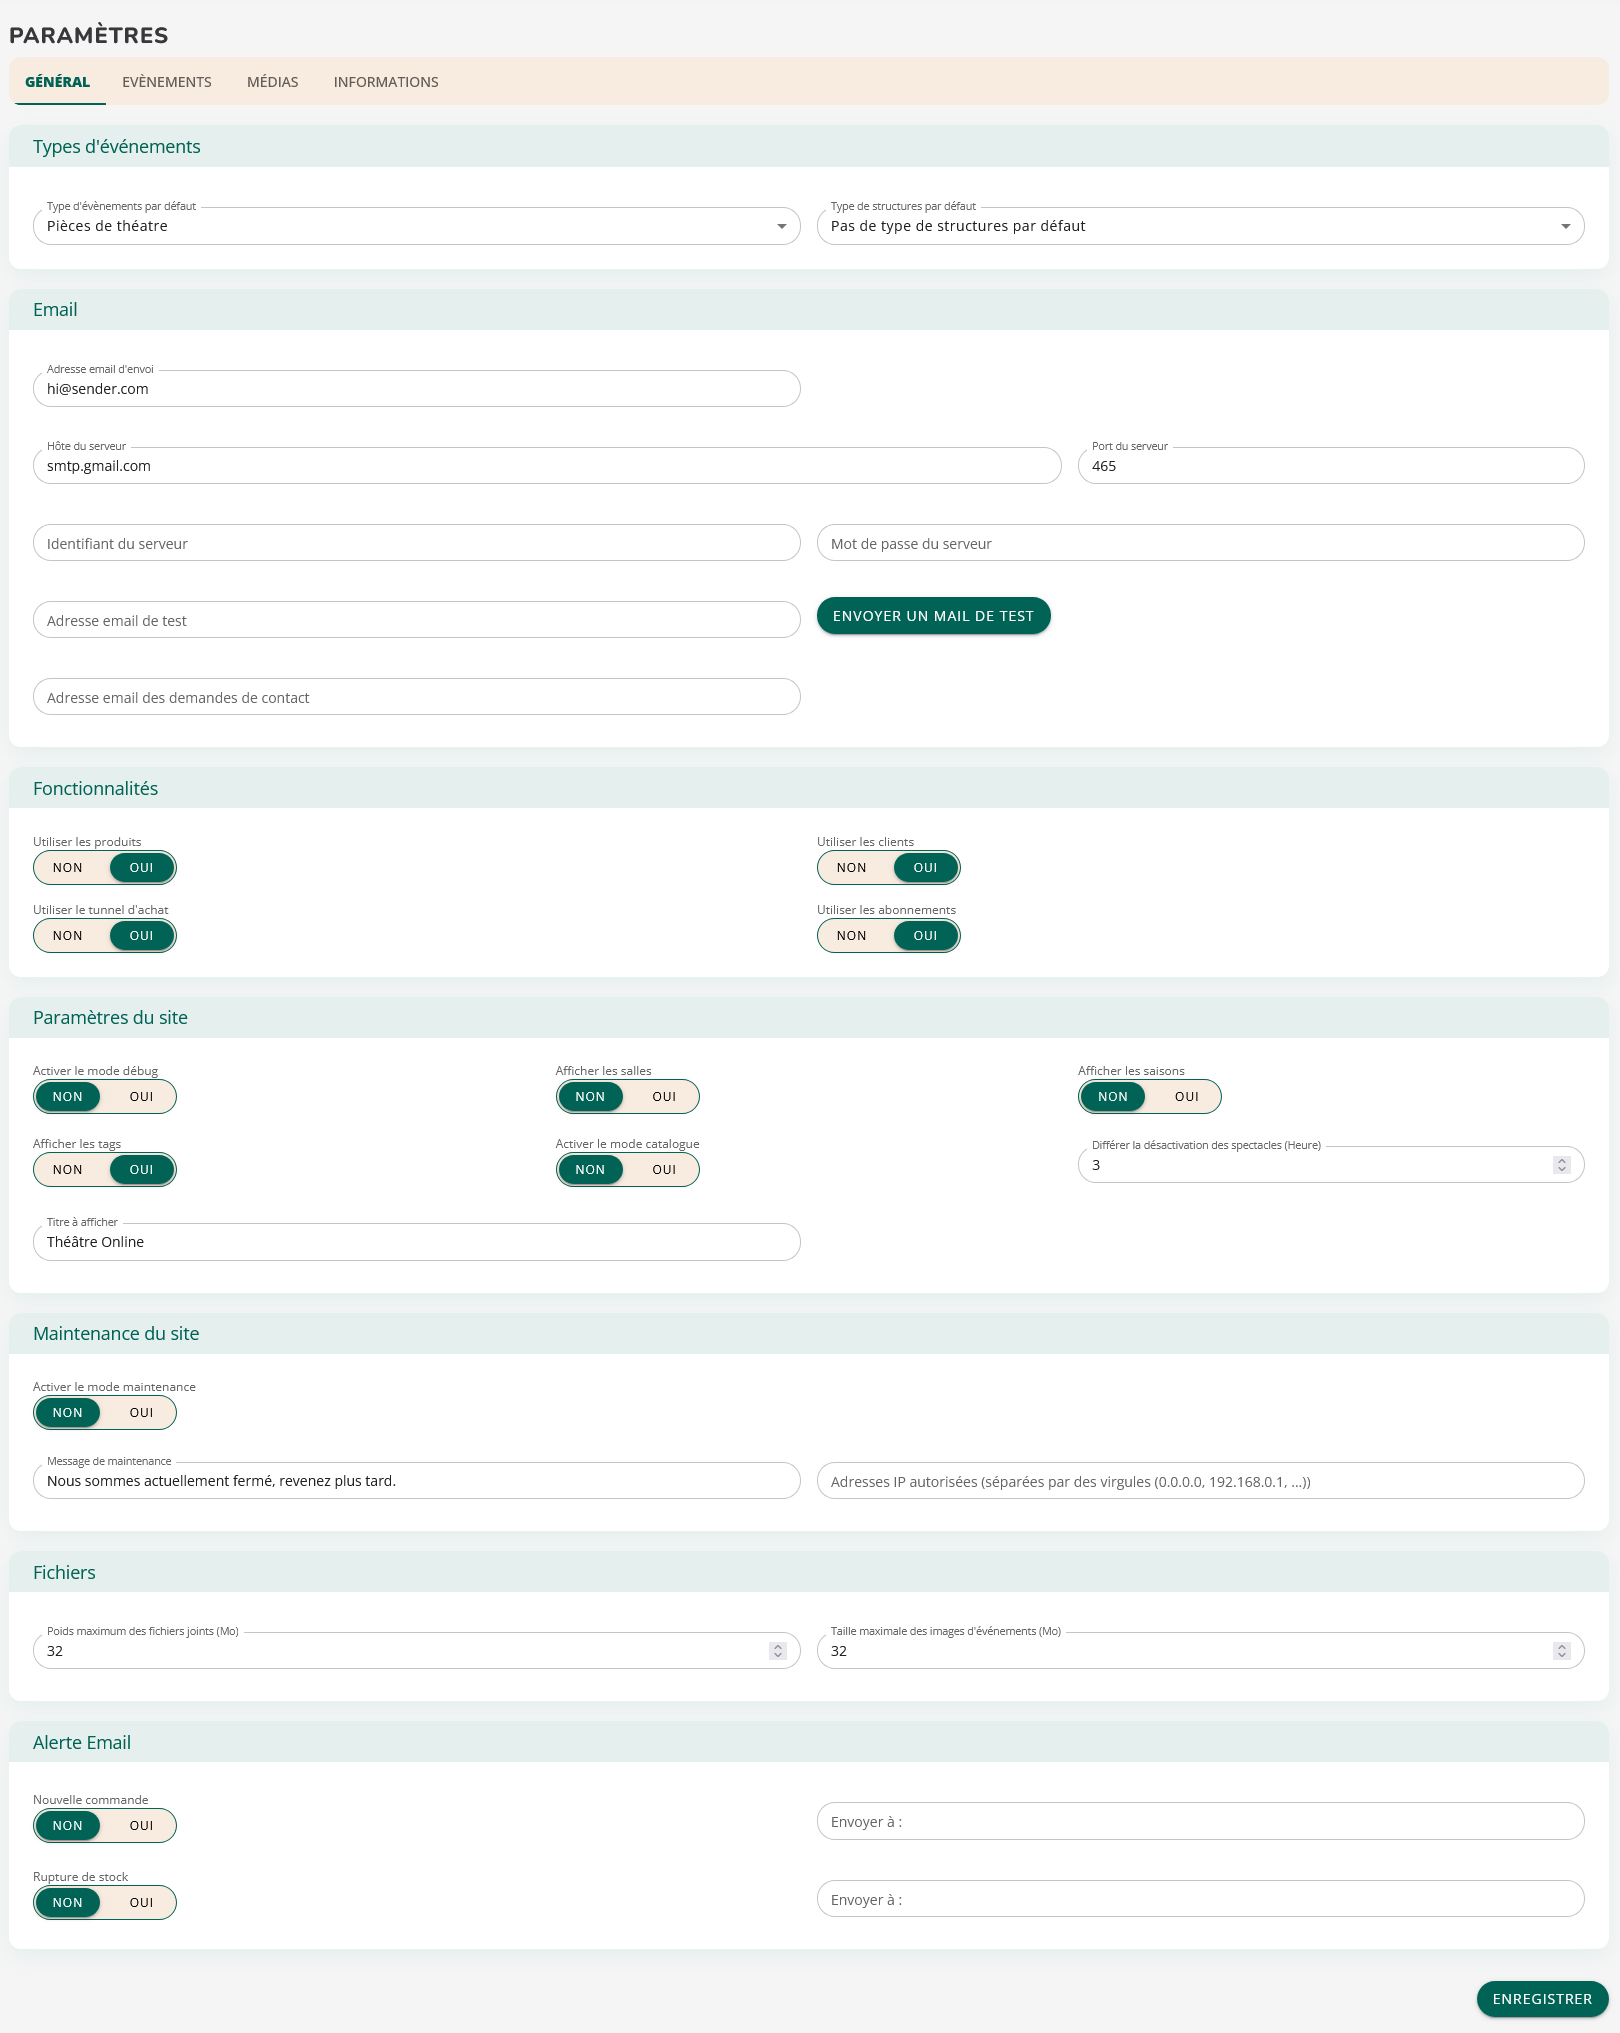Click stepper arrows on deactivation delay field
Image resolution: width=1620 pixels, height=2033 pixels.
(1561, 1165)
